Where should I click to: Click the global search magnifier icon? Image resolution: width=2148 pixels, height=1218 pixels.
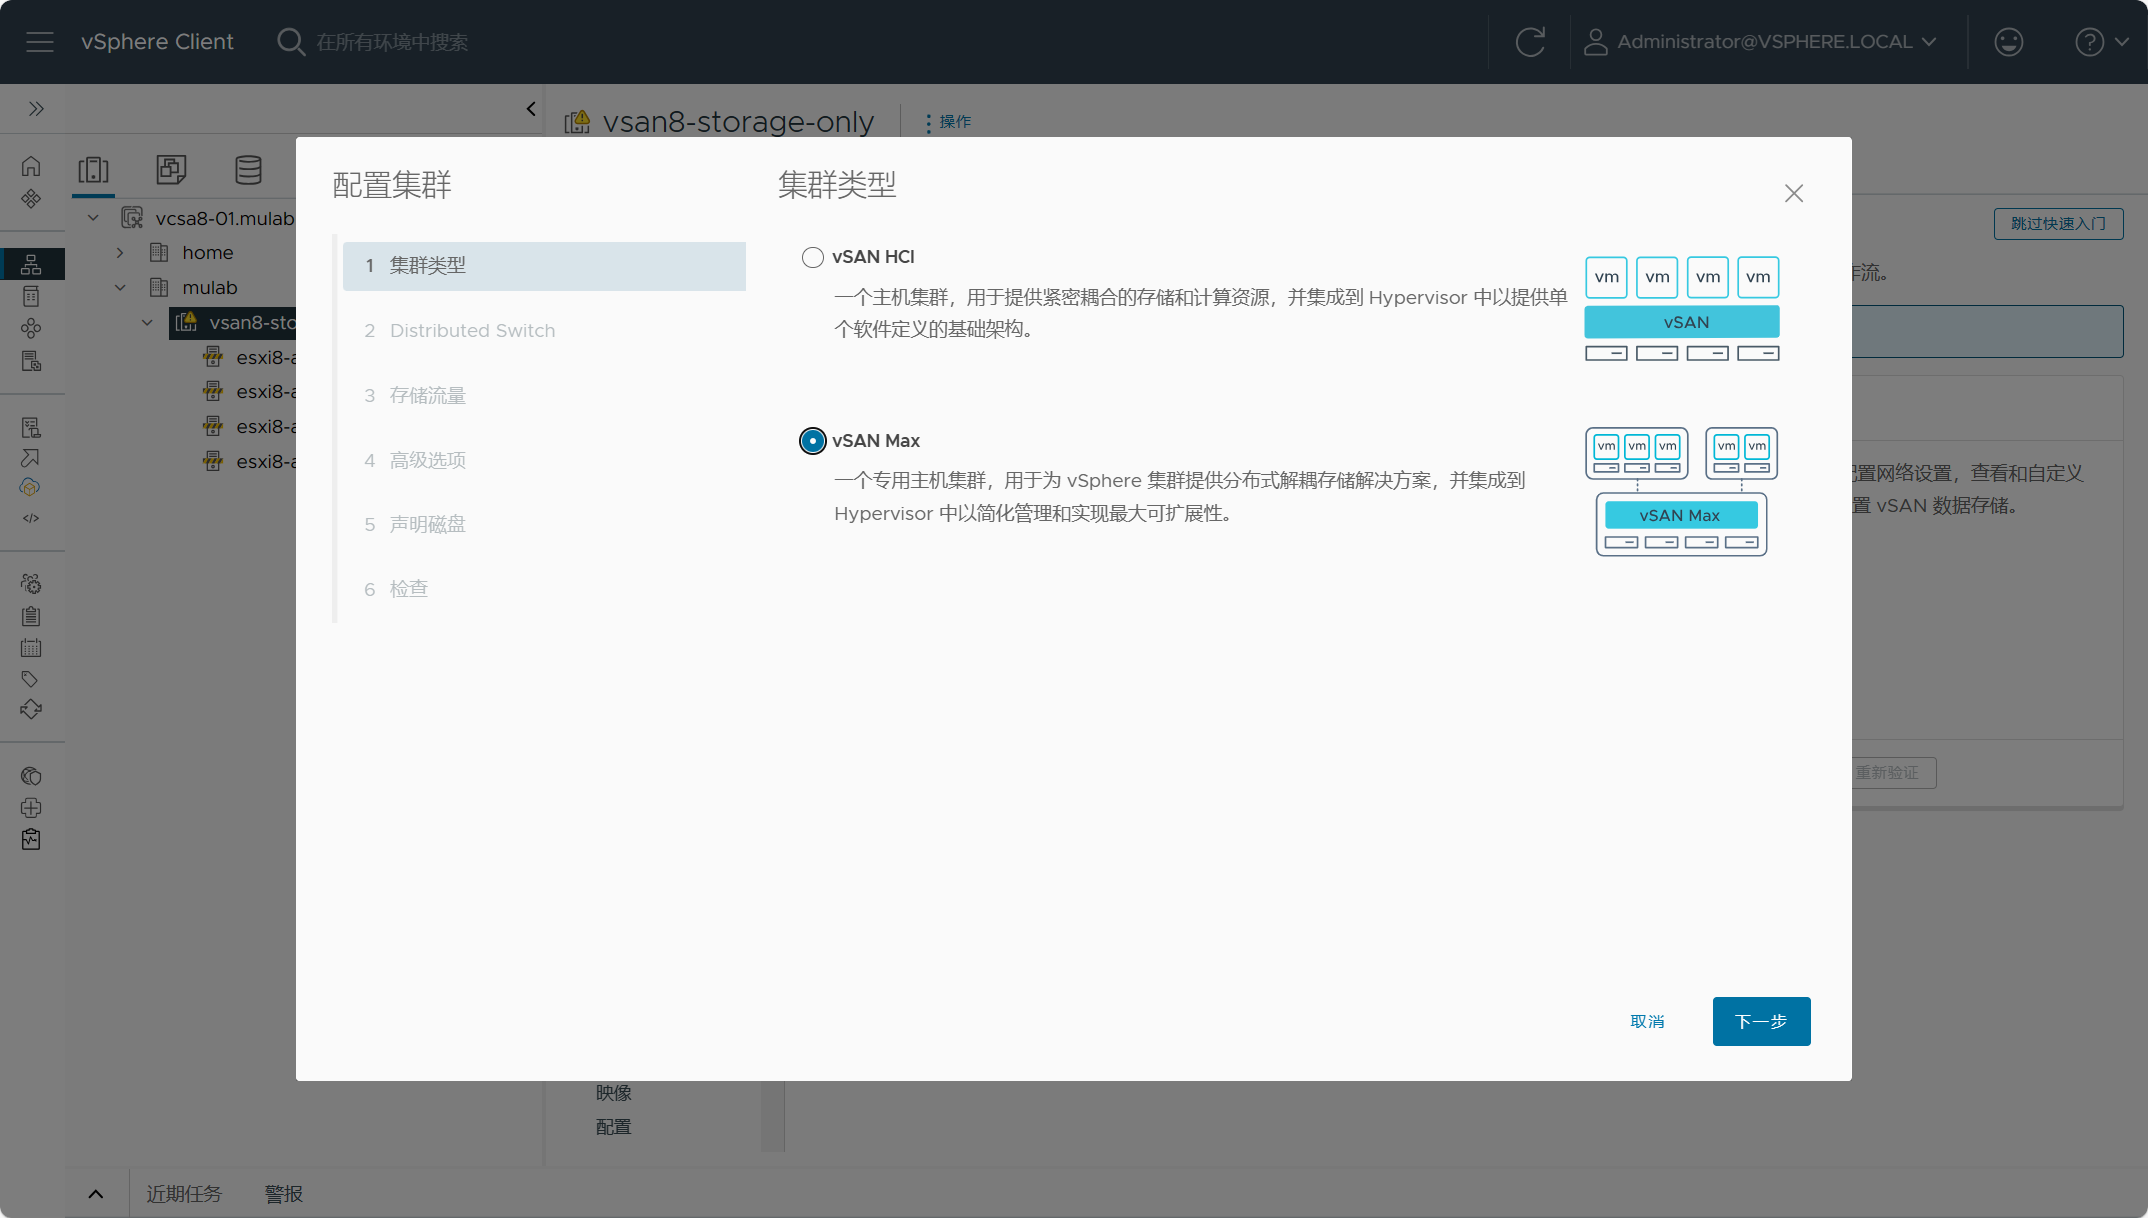click(x=291, y=42)
